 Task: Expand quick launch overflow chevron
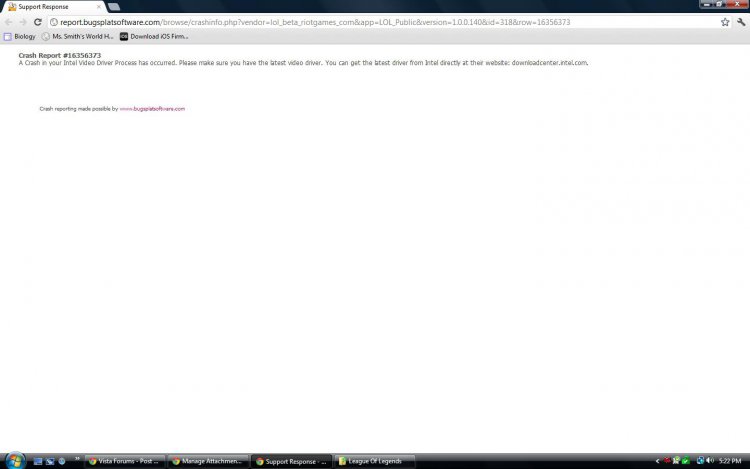[77, 459]
